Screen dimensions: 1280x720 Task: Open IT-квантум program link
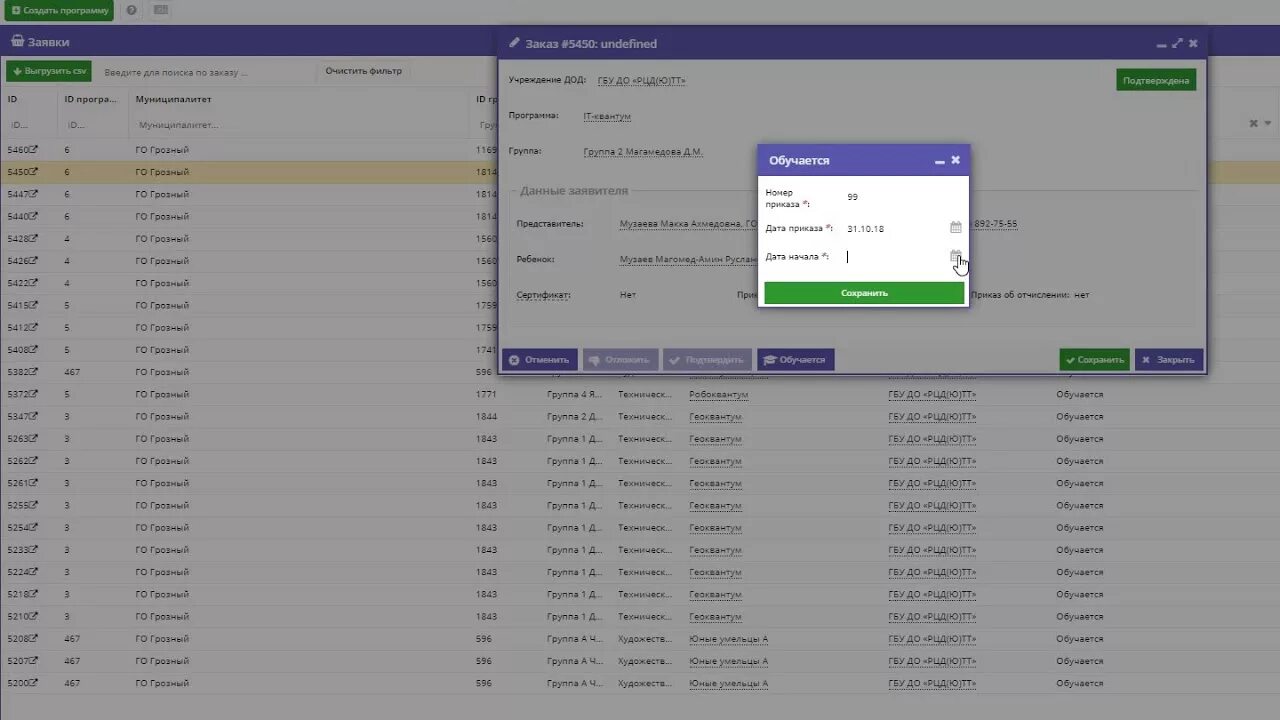607,116
